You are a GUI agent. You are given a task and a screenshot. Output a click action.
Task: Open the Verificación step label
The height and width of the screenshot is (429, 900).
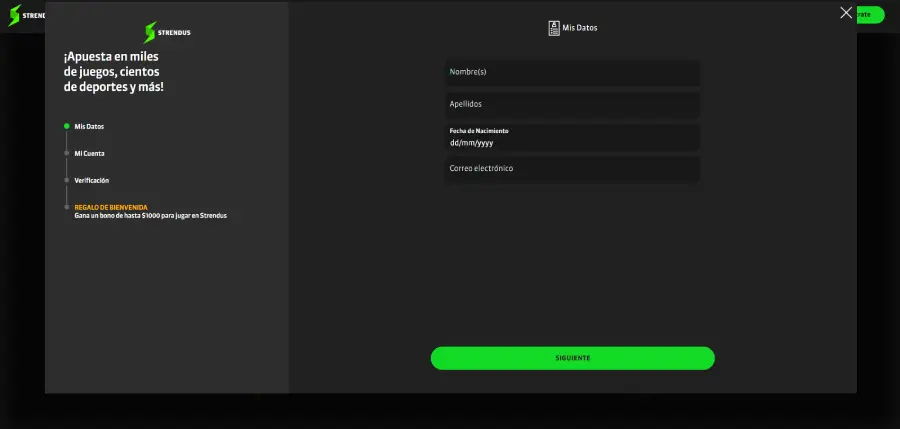click(92, 181)
